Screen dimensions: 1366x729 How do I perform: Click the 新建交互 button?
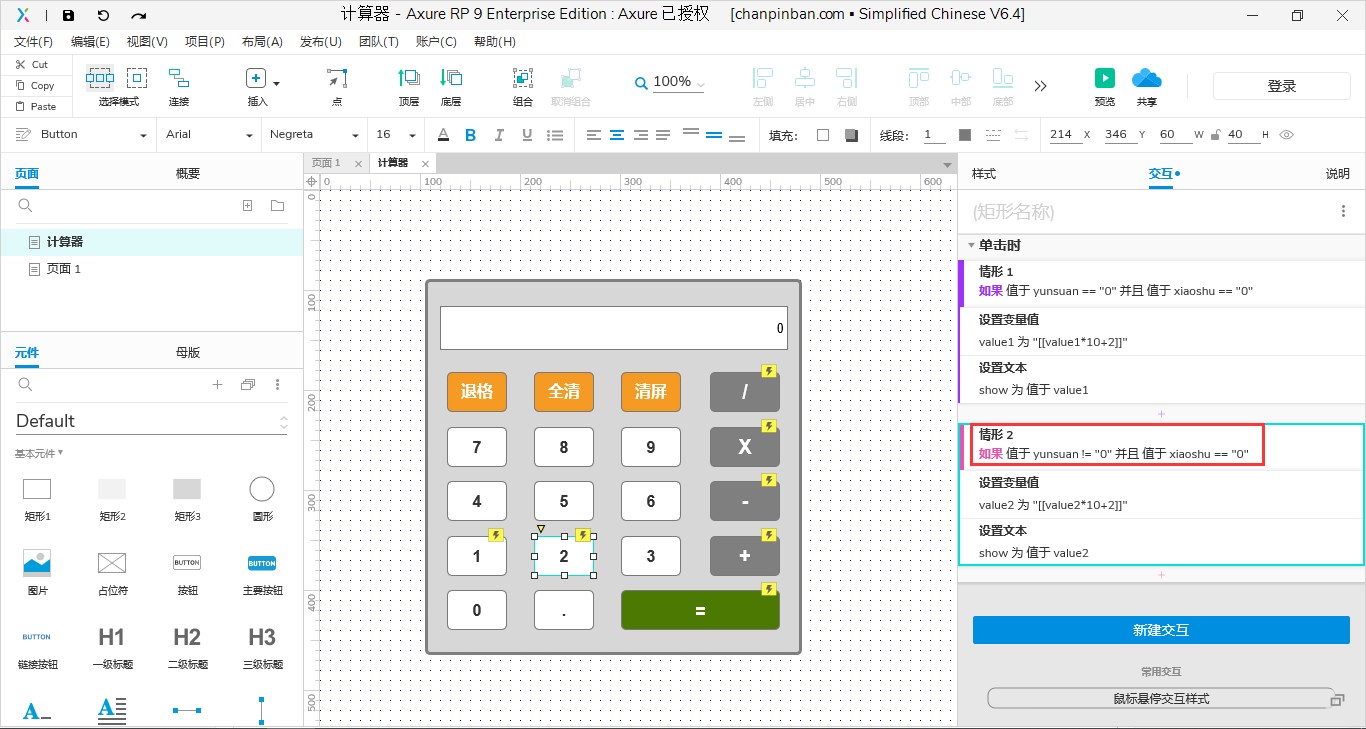click(1161, 630)
